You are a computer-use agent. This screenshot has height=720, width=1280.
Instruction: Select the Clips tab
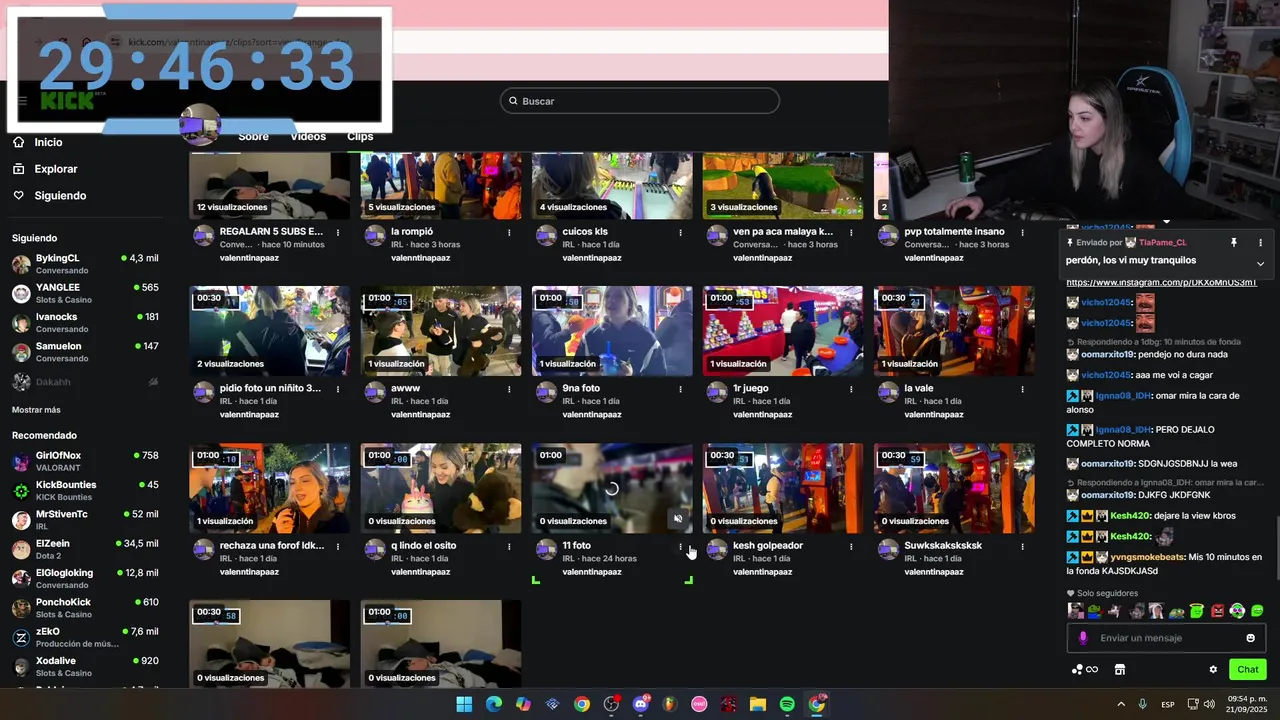(360, 136)
